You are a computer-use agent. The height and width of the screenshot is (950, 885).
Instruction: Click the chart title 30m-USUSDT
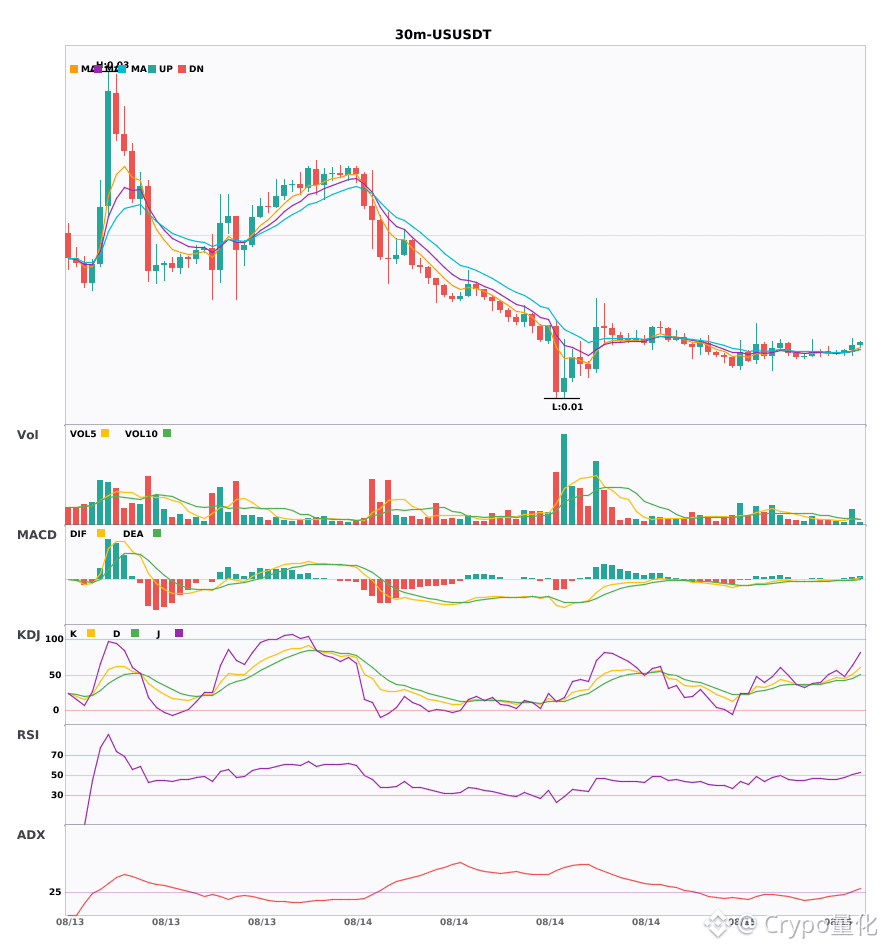pos(443,35)
